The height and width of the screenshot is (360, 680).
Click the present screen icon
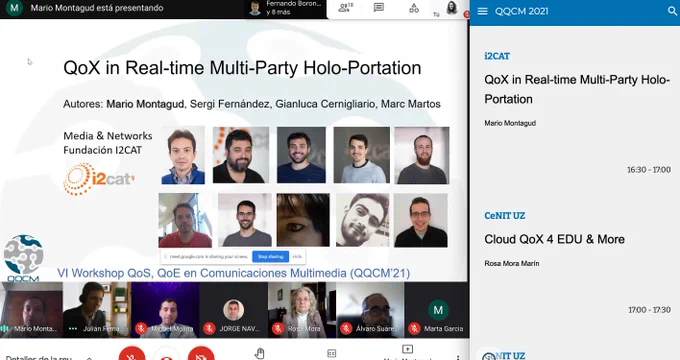click(407, 350)
